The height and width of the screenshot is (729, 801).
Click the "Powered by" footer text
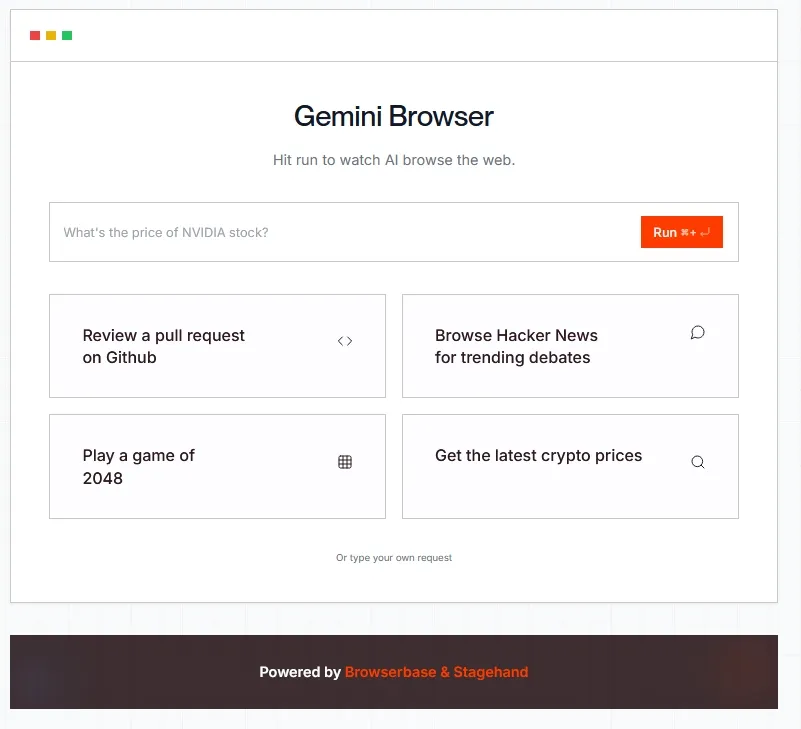coord(300,672)
